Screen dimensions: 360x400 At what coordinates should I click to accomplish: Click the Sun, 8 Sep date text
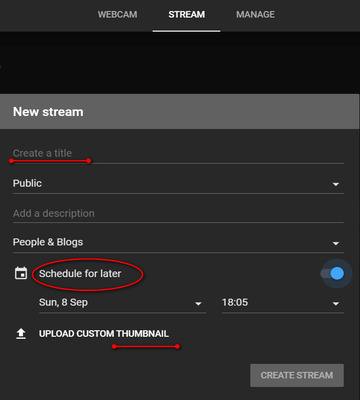tap(63, 303)
